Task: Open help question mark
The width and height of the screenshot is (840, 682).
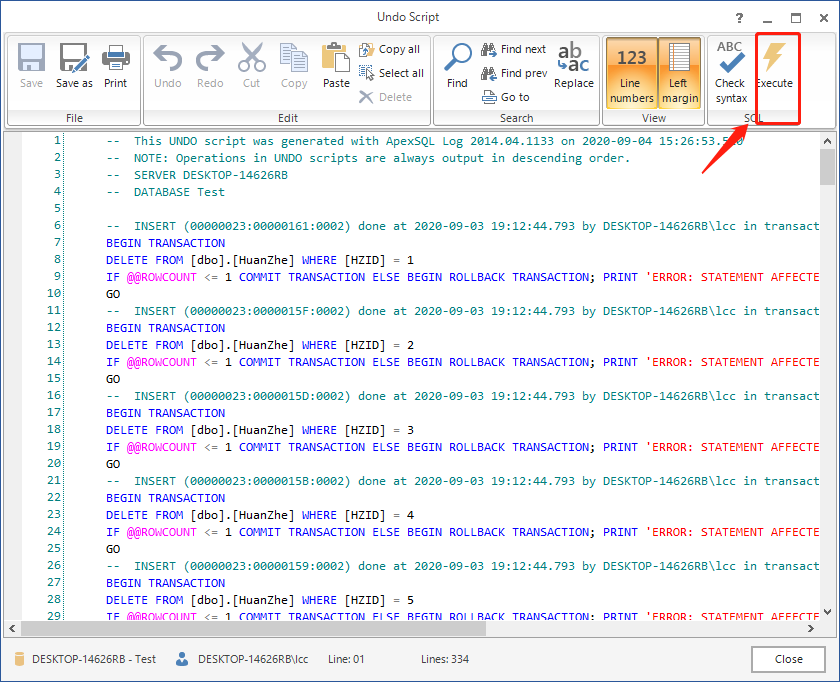Action: pyautogui.click(x=739, y=18)
